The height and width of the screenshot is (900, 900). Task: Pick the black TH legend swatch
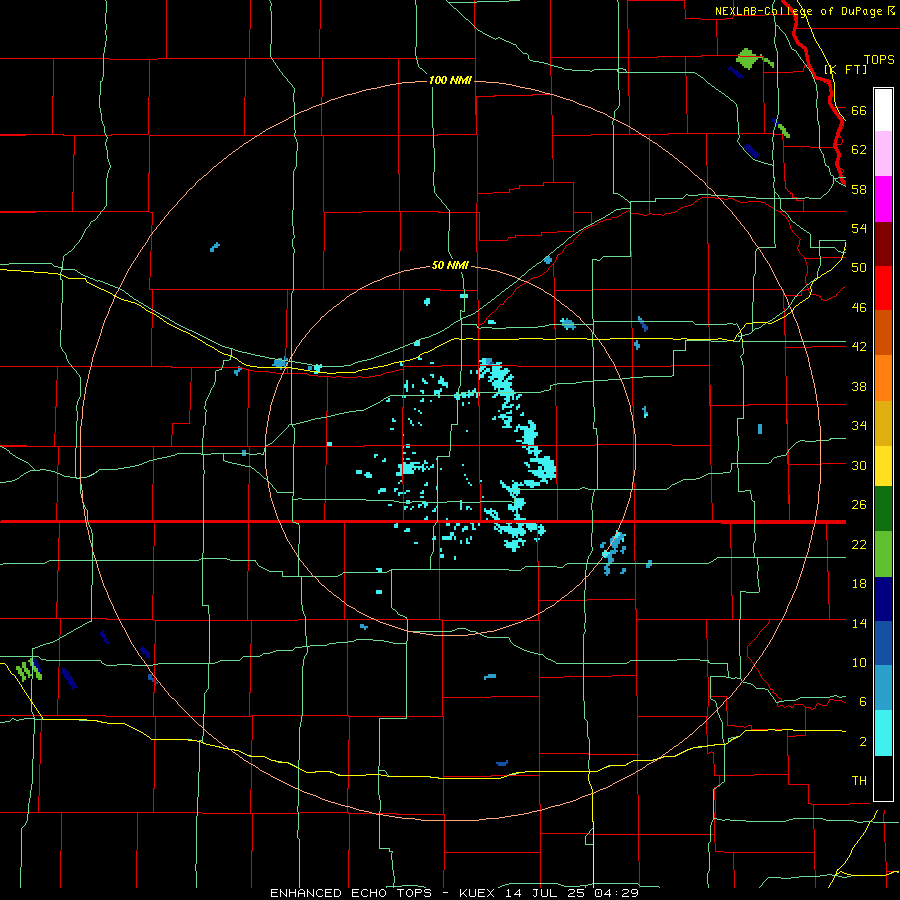click(883, 778)
